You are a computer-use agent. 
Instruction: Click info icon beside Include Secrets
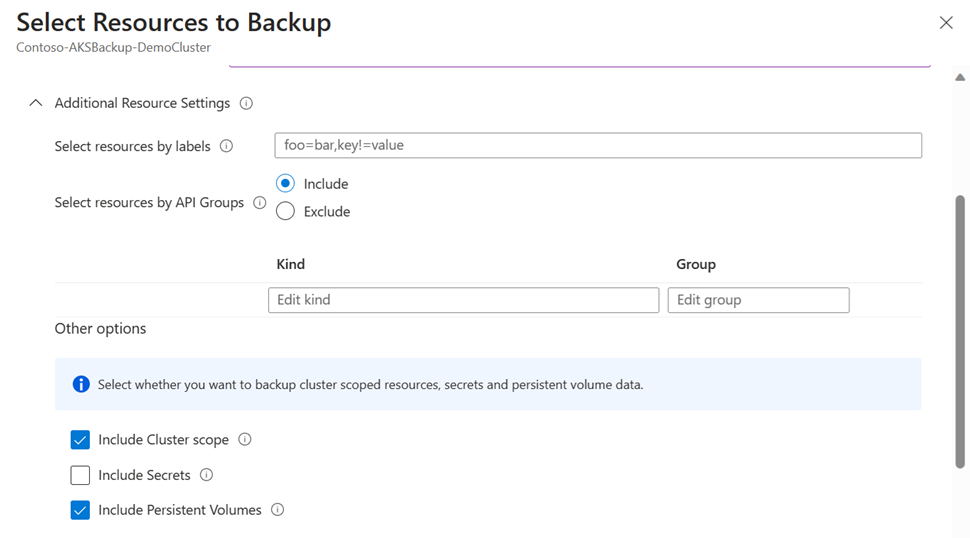click(x=207, y=475)
